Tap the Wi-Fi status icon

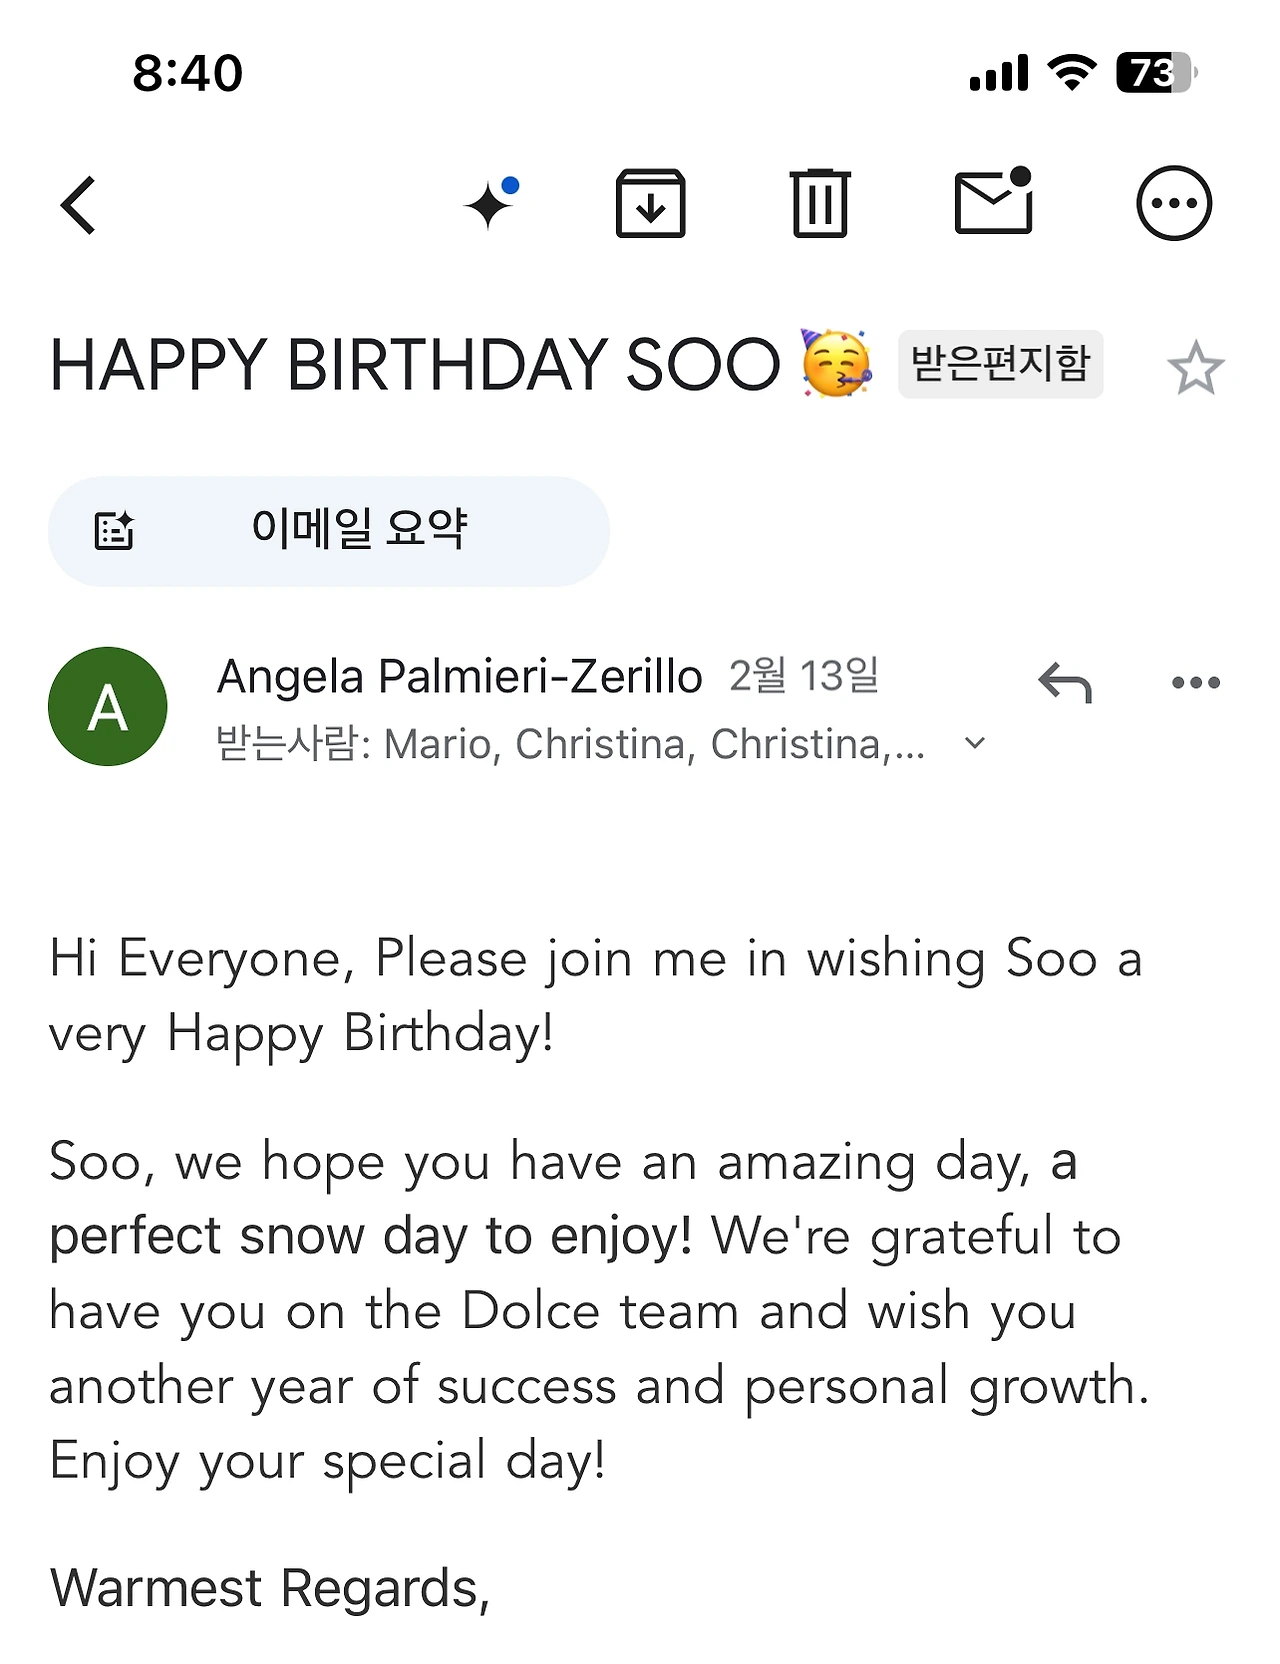pos(1071,73)
